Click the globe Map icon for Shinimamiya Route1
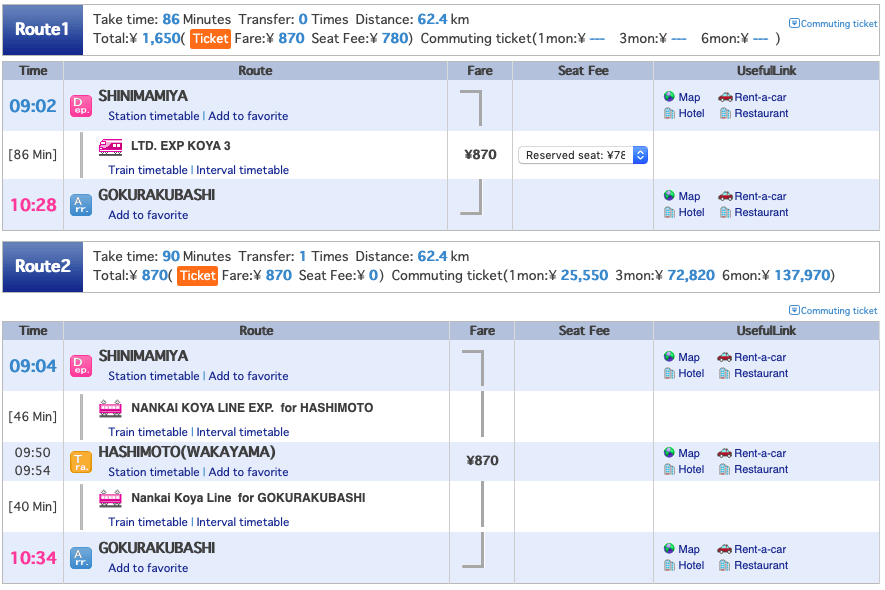 tap(669, 97)
